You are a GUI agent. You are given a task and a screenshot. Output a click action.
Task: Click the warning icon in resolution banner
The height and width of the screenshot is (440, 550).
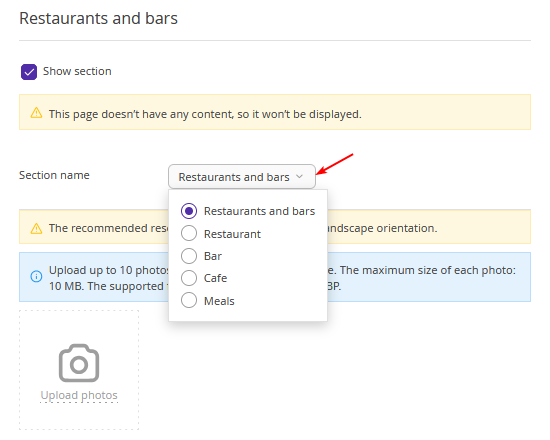(36, 228)
